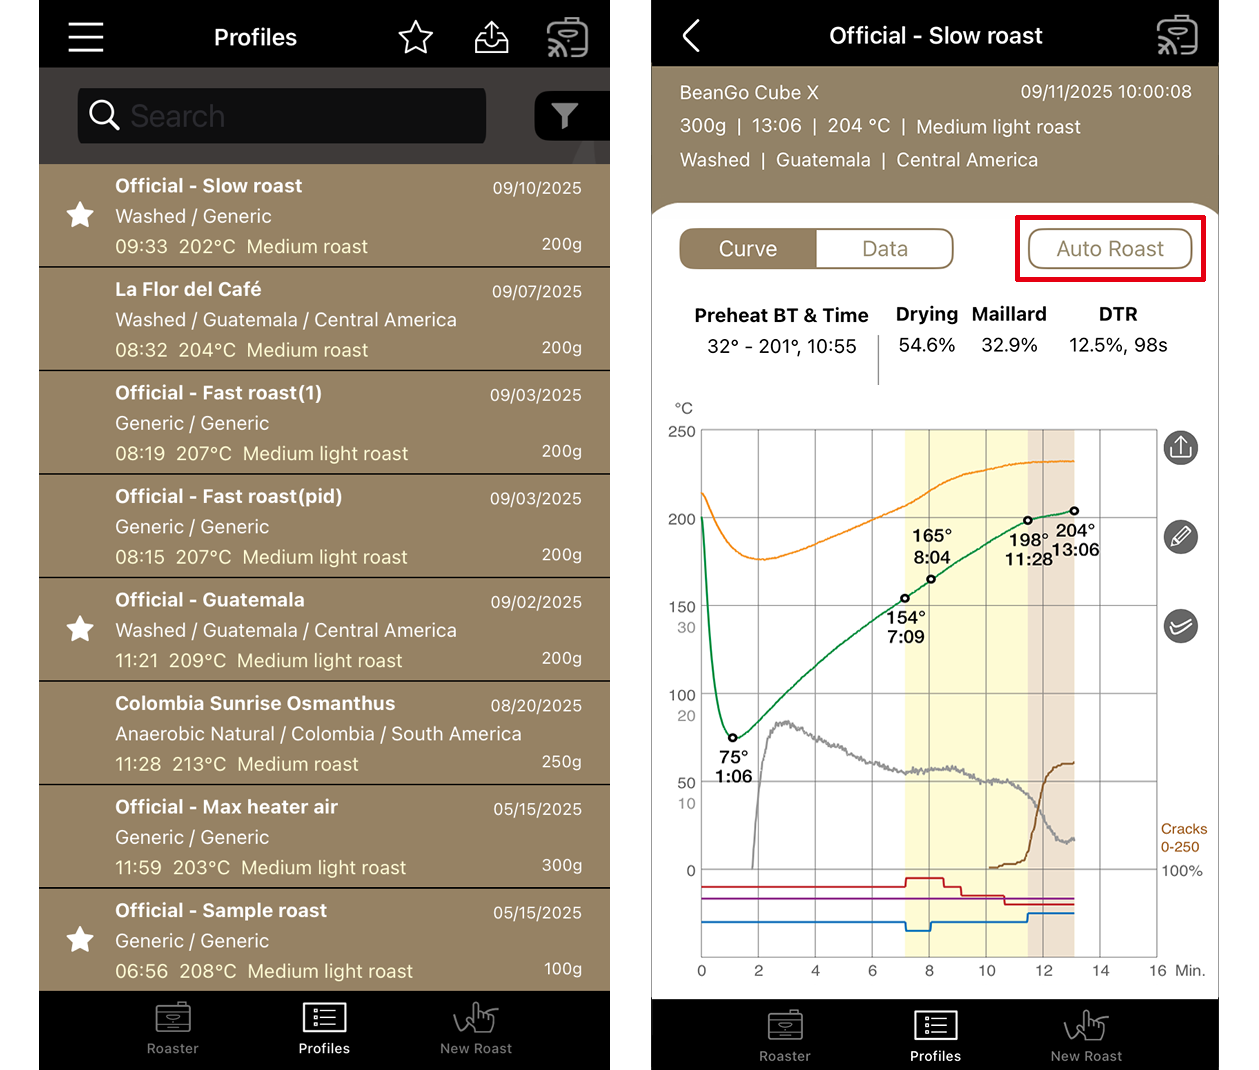1259x1070 pixels.
Task: Tap the star favorites icon in header
Action: pyautogui.click(x=415, y=38)
